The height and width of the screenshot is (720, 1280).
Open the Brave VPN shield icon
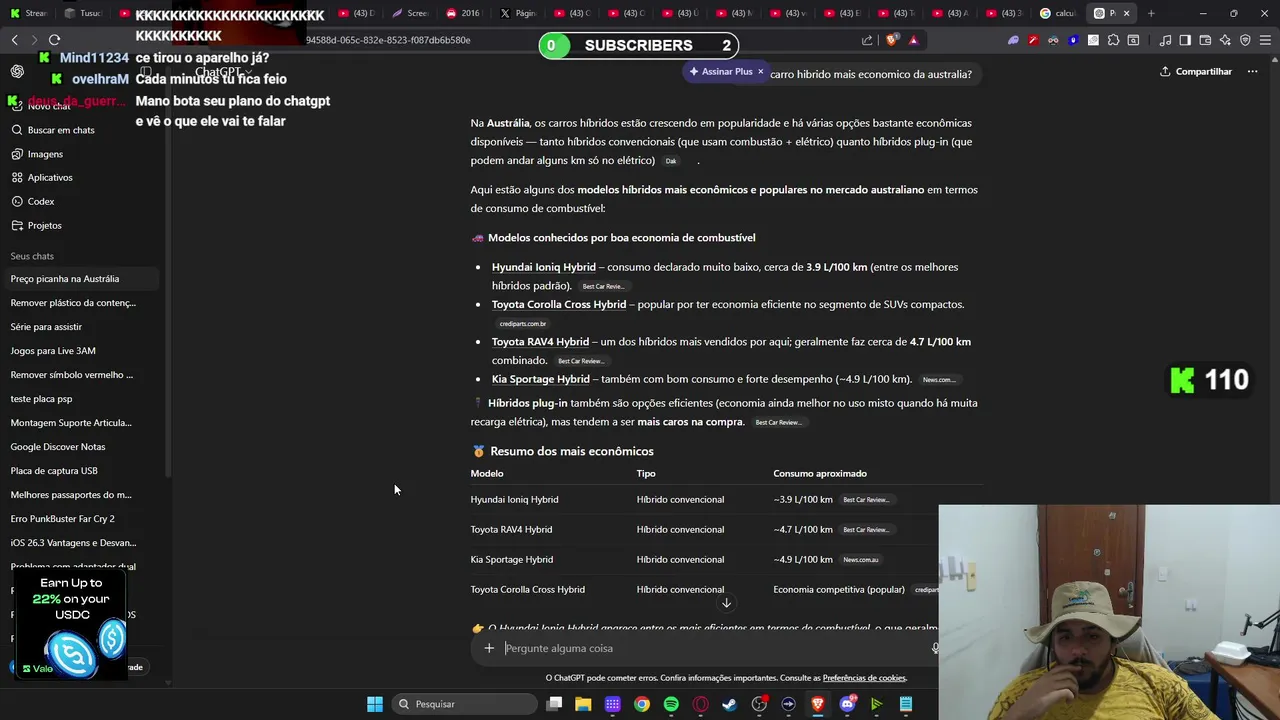click(1245, 40)
